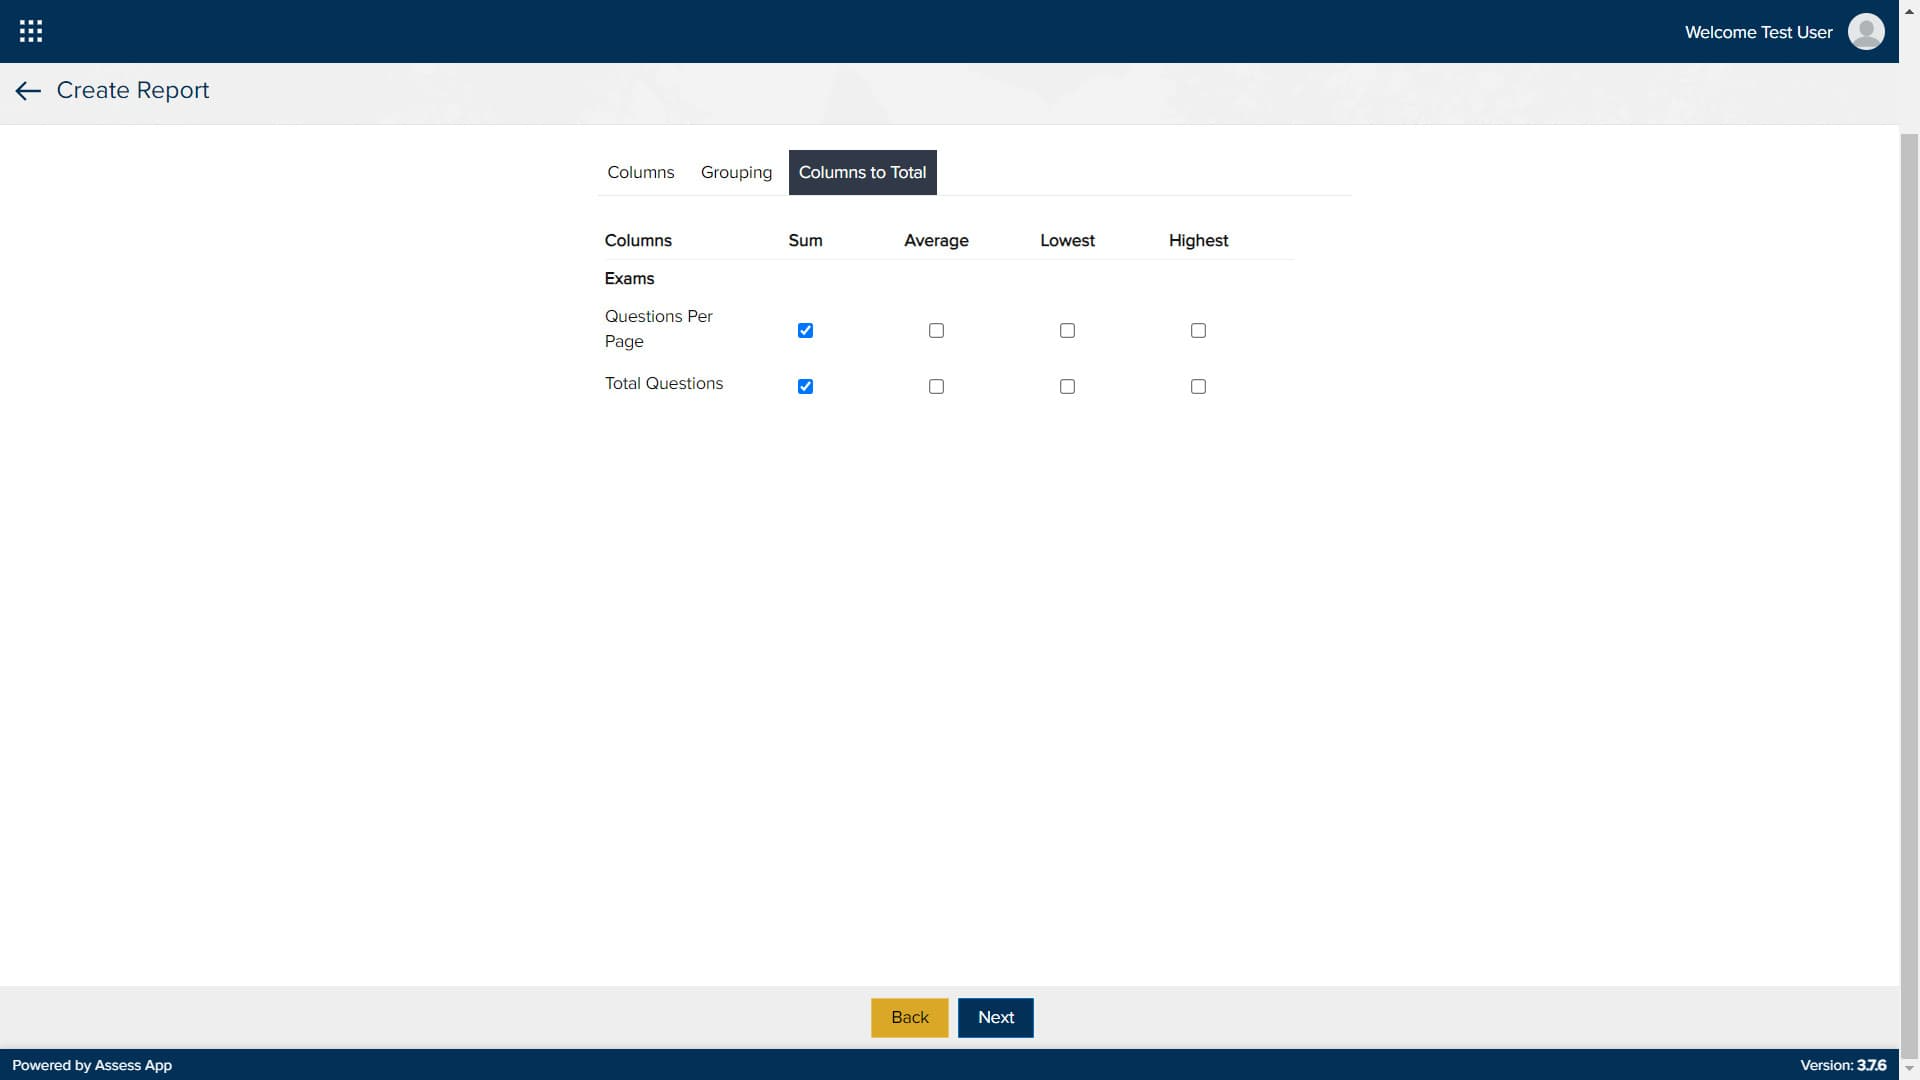
Task: Tick Highest for Total Questions
Action: tap(1198, 387)
